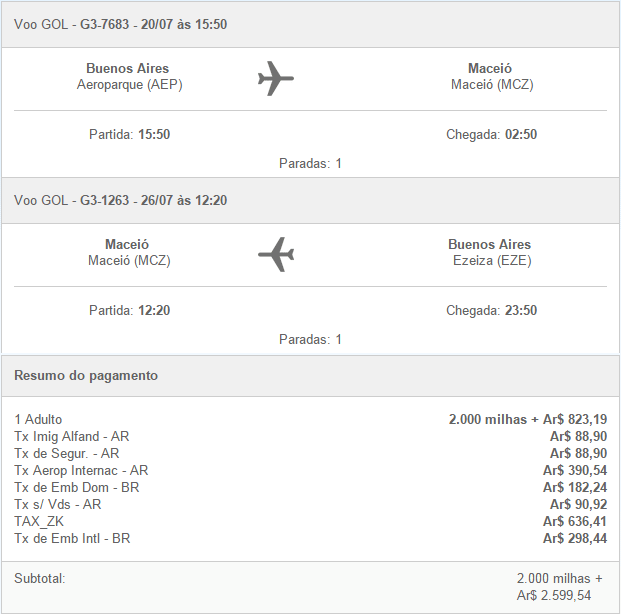Viewport: 621px width, 614px height.
Task: Click the Ezeiza (EZE) arrival airport
Action: pyautogui.click(x=492, y=261)
